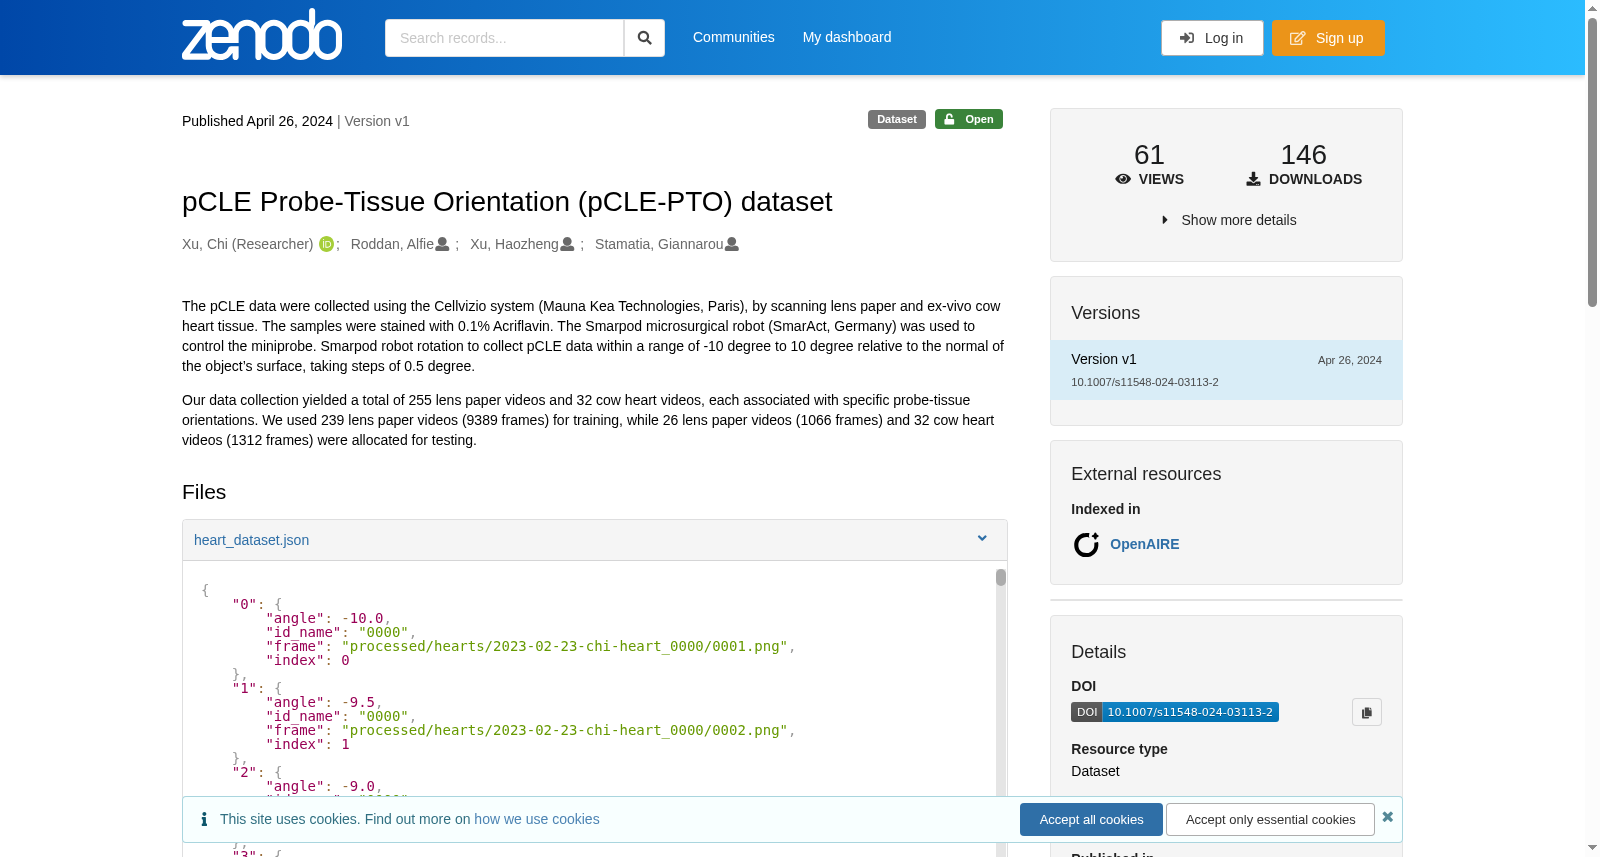Click the Resource type value Dataset
1600x857 pixels.
point(1095,771)
